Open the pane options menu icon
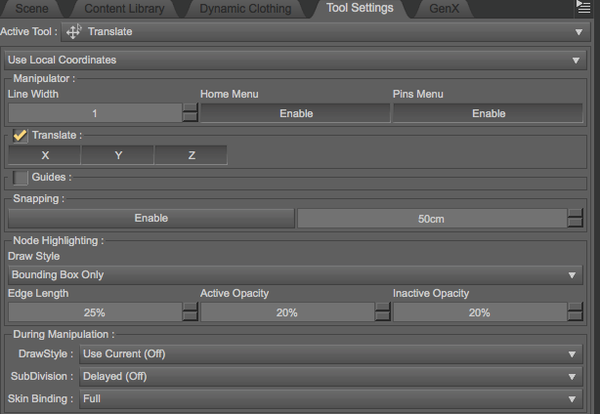The width and height of the screenshot is (600, 414). 584,7
